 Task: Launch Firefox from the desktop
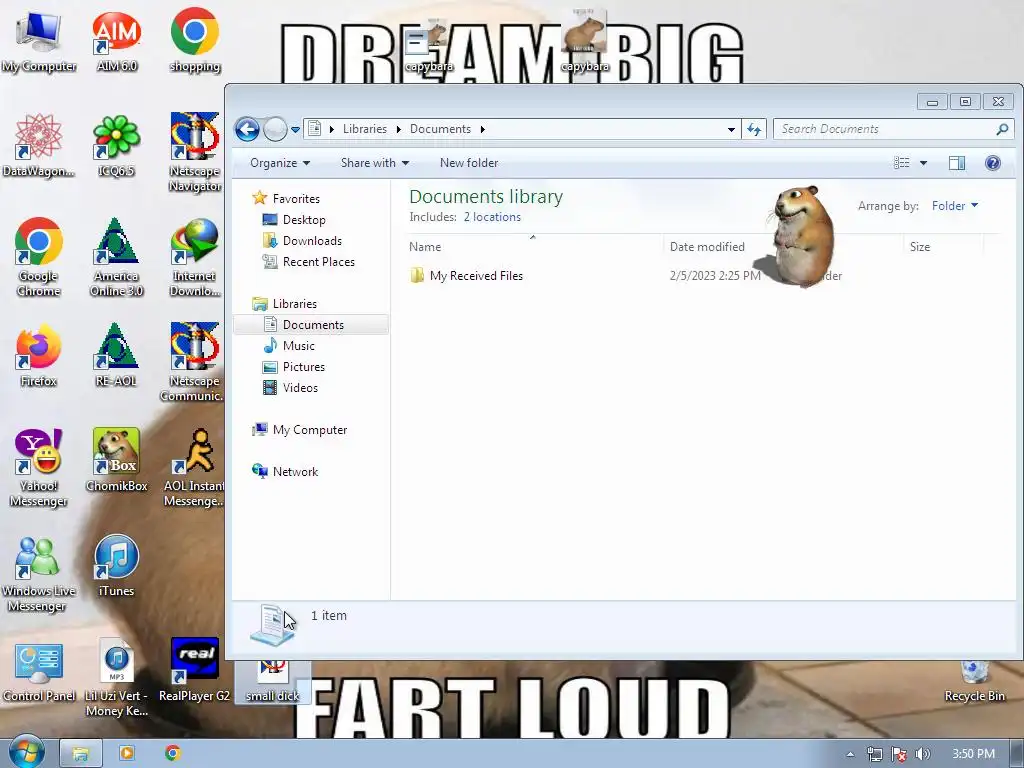point(39,355)
